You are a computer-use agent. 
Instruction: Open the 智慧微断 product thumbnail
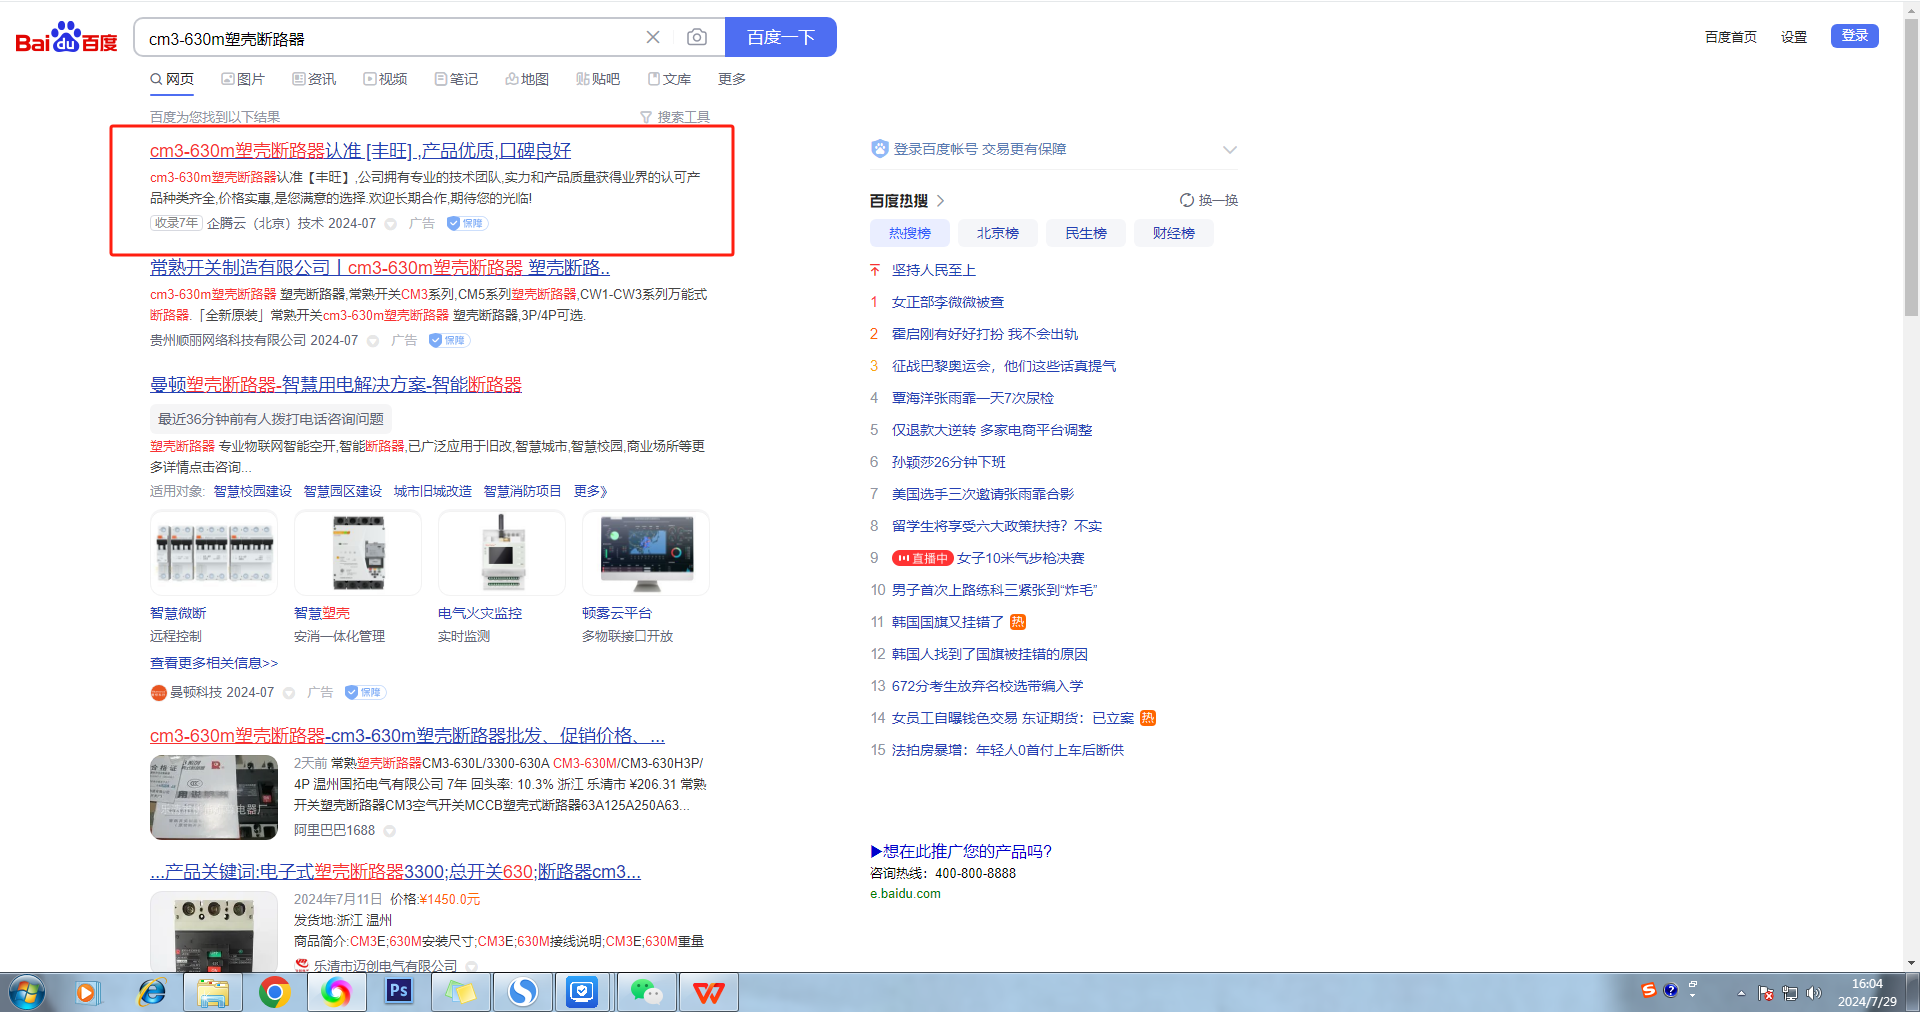point(213,552)
